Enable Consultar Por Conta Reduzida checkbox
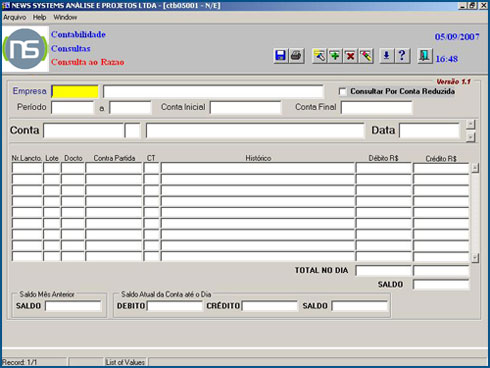This screenshot has width=490, height=368. point(342,91)
